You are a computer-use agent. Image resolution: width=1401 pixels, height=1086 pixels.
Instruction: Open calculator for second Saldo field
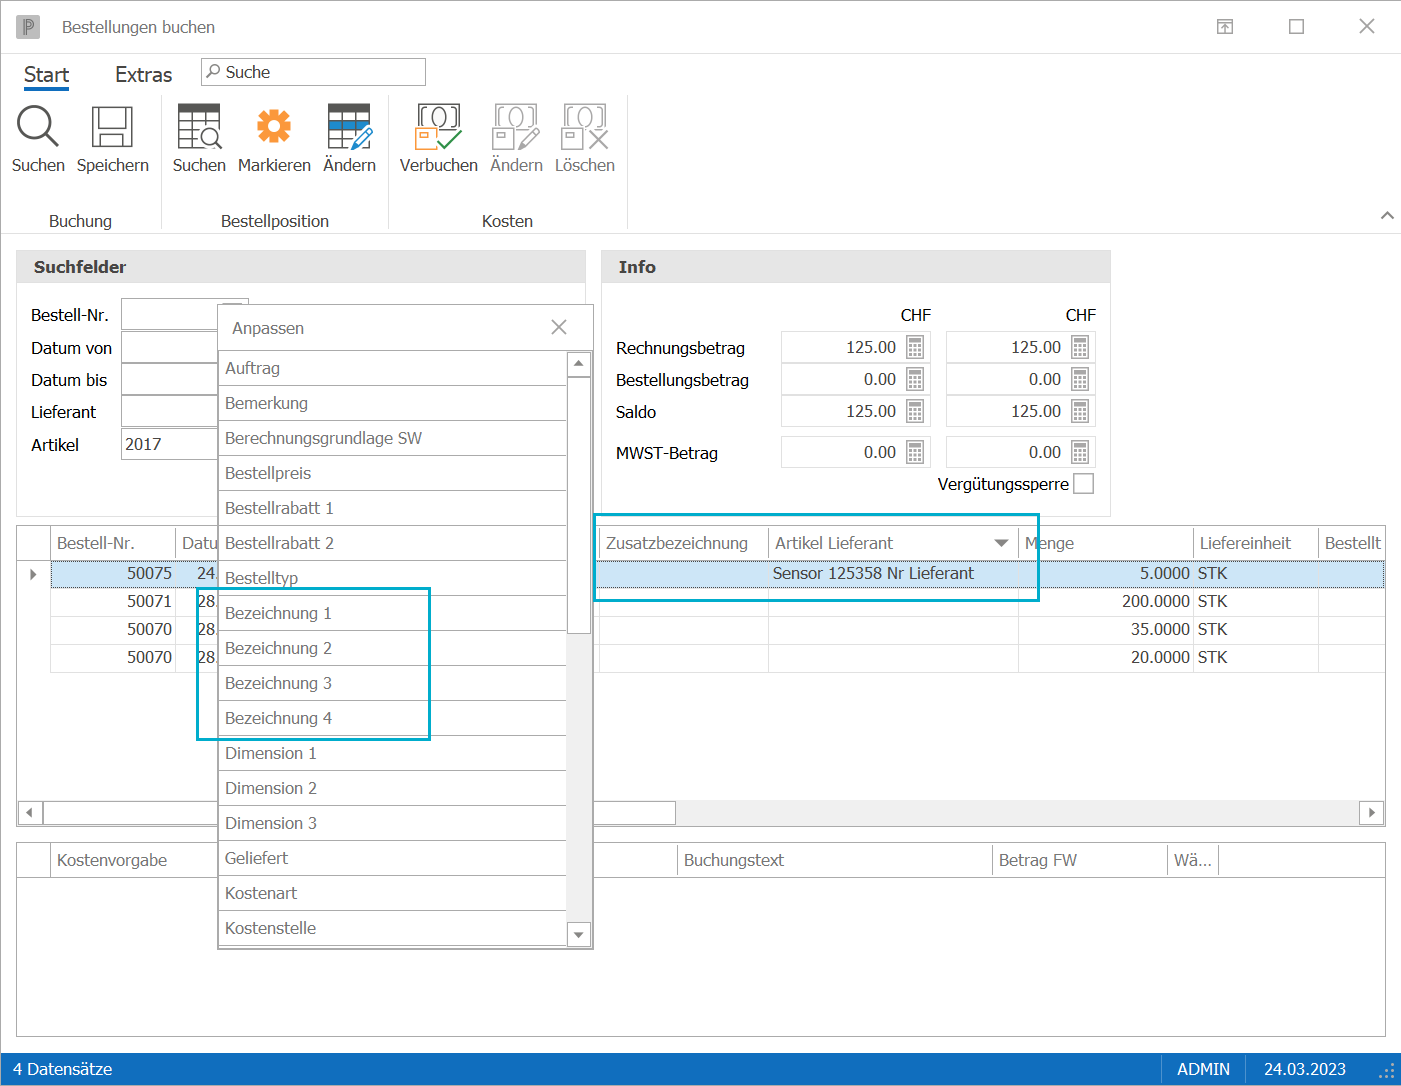pyautogui.click(x=1080, y=411)
